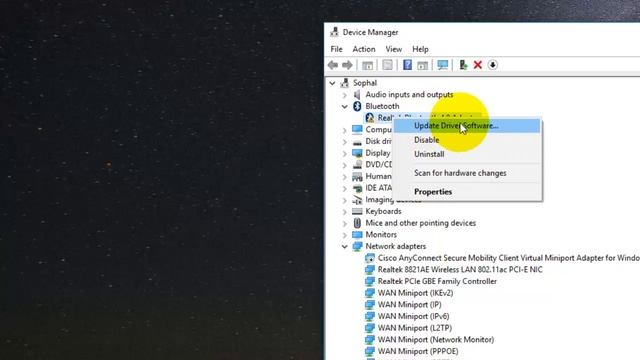Click red X Uninstall toolbar icon
This screenshot has width=640, height=360.
(x=478, y=65)
